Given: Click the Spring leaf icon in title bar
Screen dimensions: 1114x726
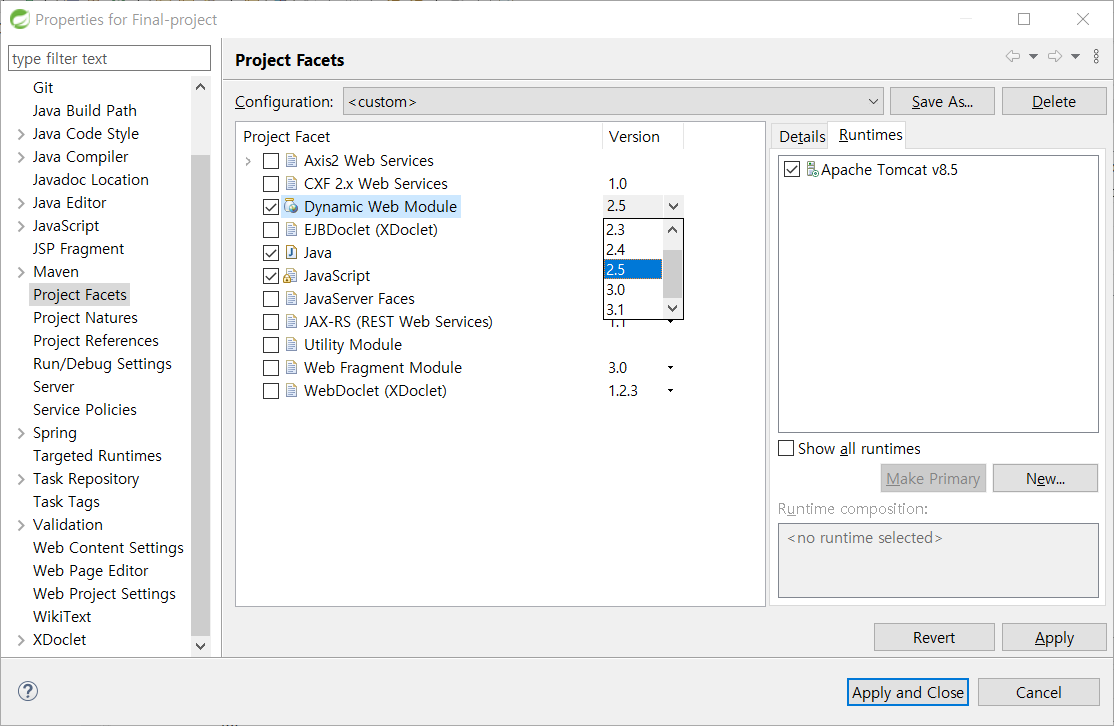Looking at the screenshot, I should click(19, 19).
